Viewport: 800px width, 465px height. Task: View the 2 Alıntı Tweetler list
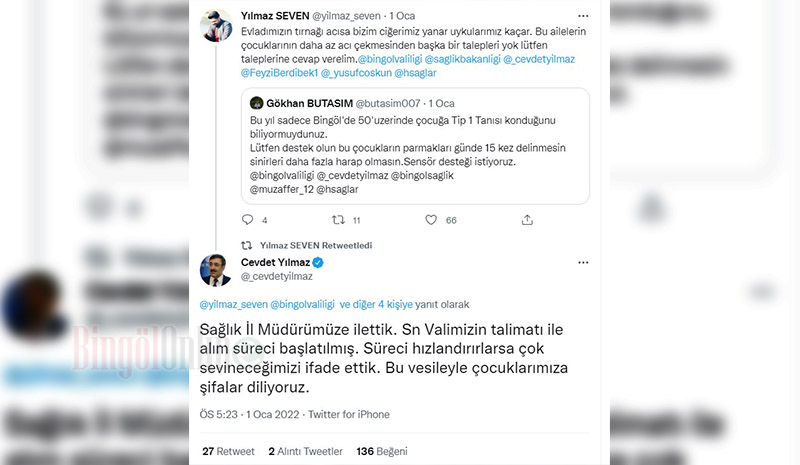(x=305, y=451)
